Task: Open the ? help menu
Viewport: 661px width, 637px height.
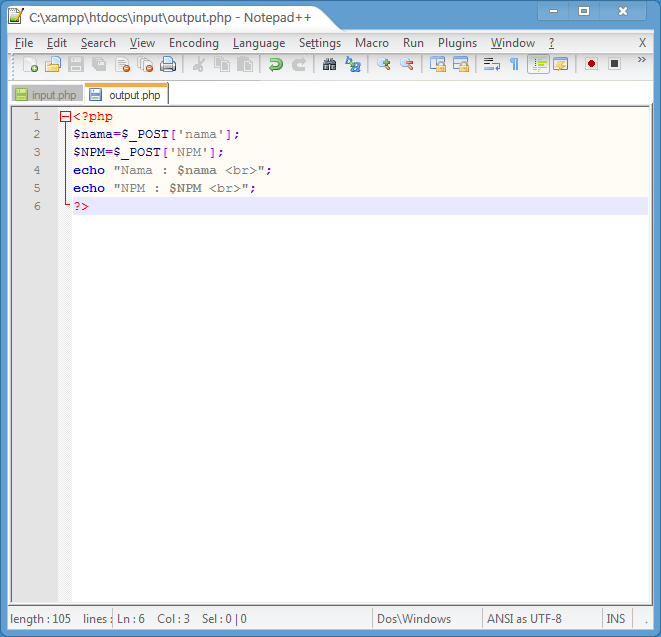Action: tap(551, 43)
